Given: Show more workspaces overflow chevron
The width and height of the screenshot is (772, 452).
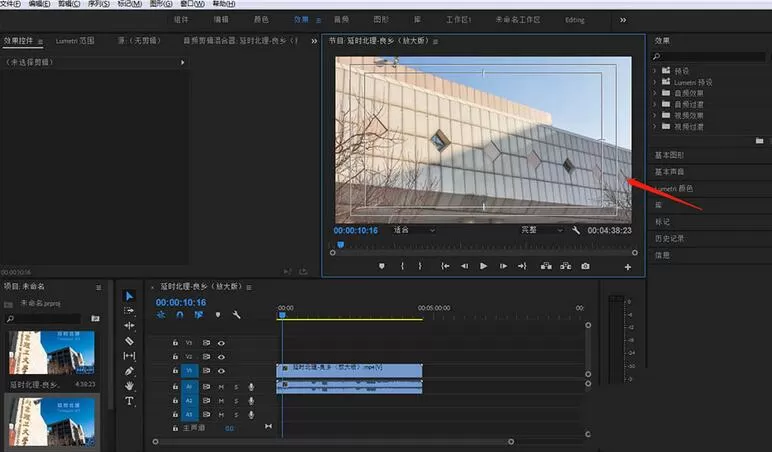Looking at the screenshot, I should (x=623, y=20).
